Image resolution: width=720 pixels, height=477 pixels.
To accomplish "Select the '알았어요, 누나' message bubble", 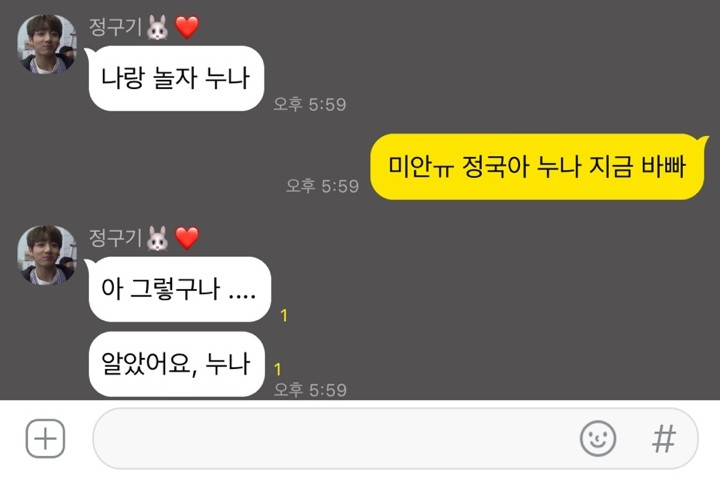I will [x=177, y=364].
